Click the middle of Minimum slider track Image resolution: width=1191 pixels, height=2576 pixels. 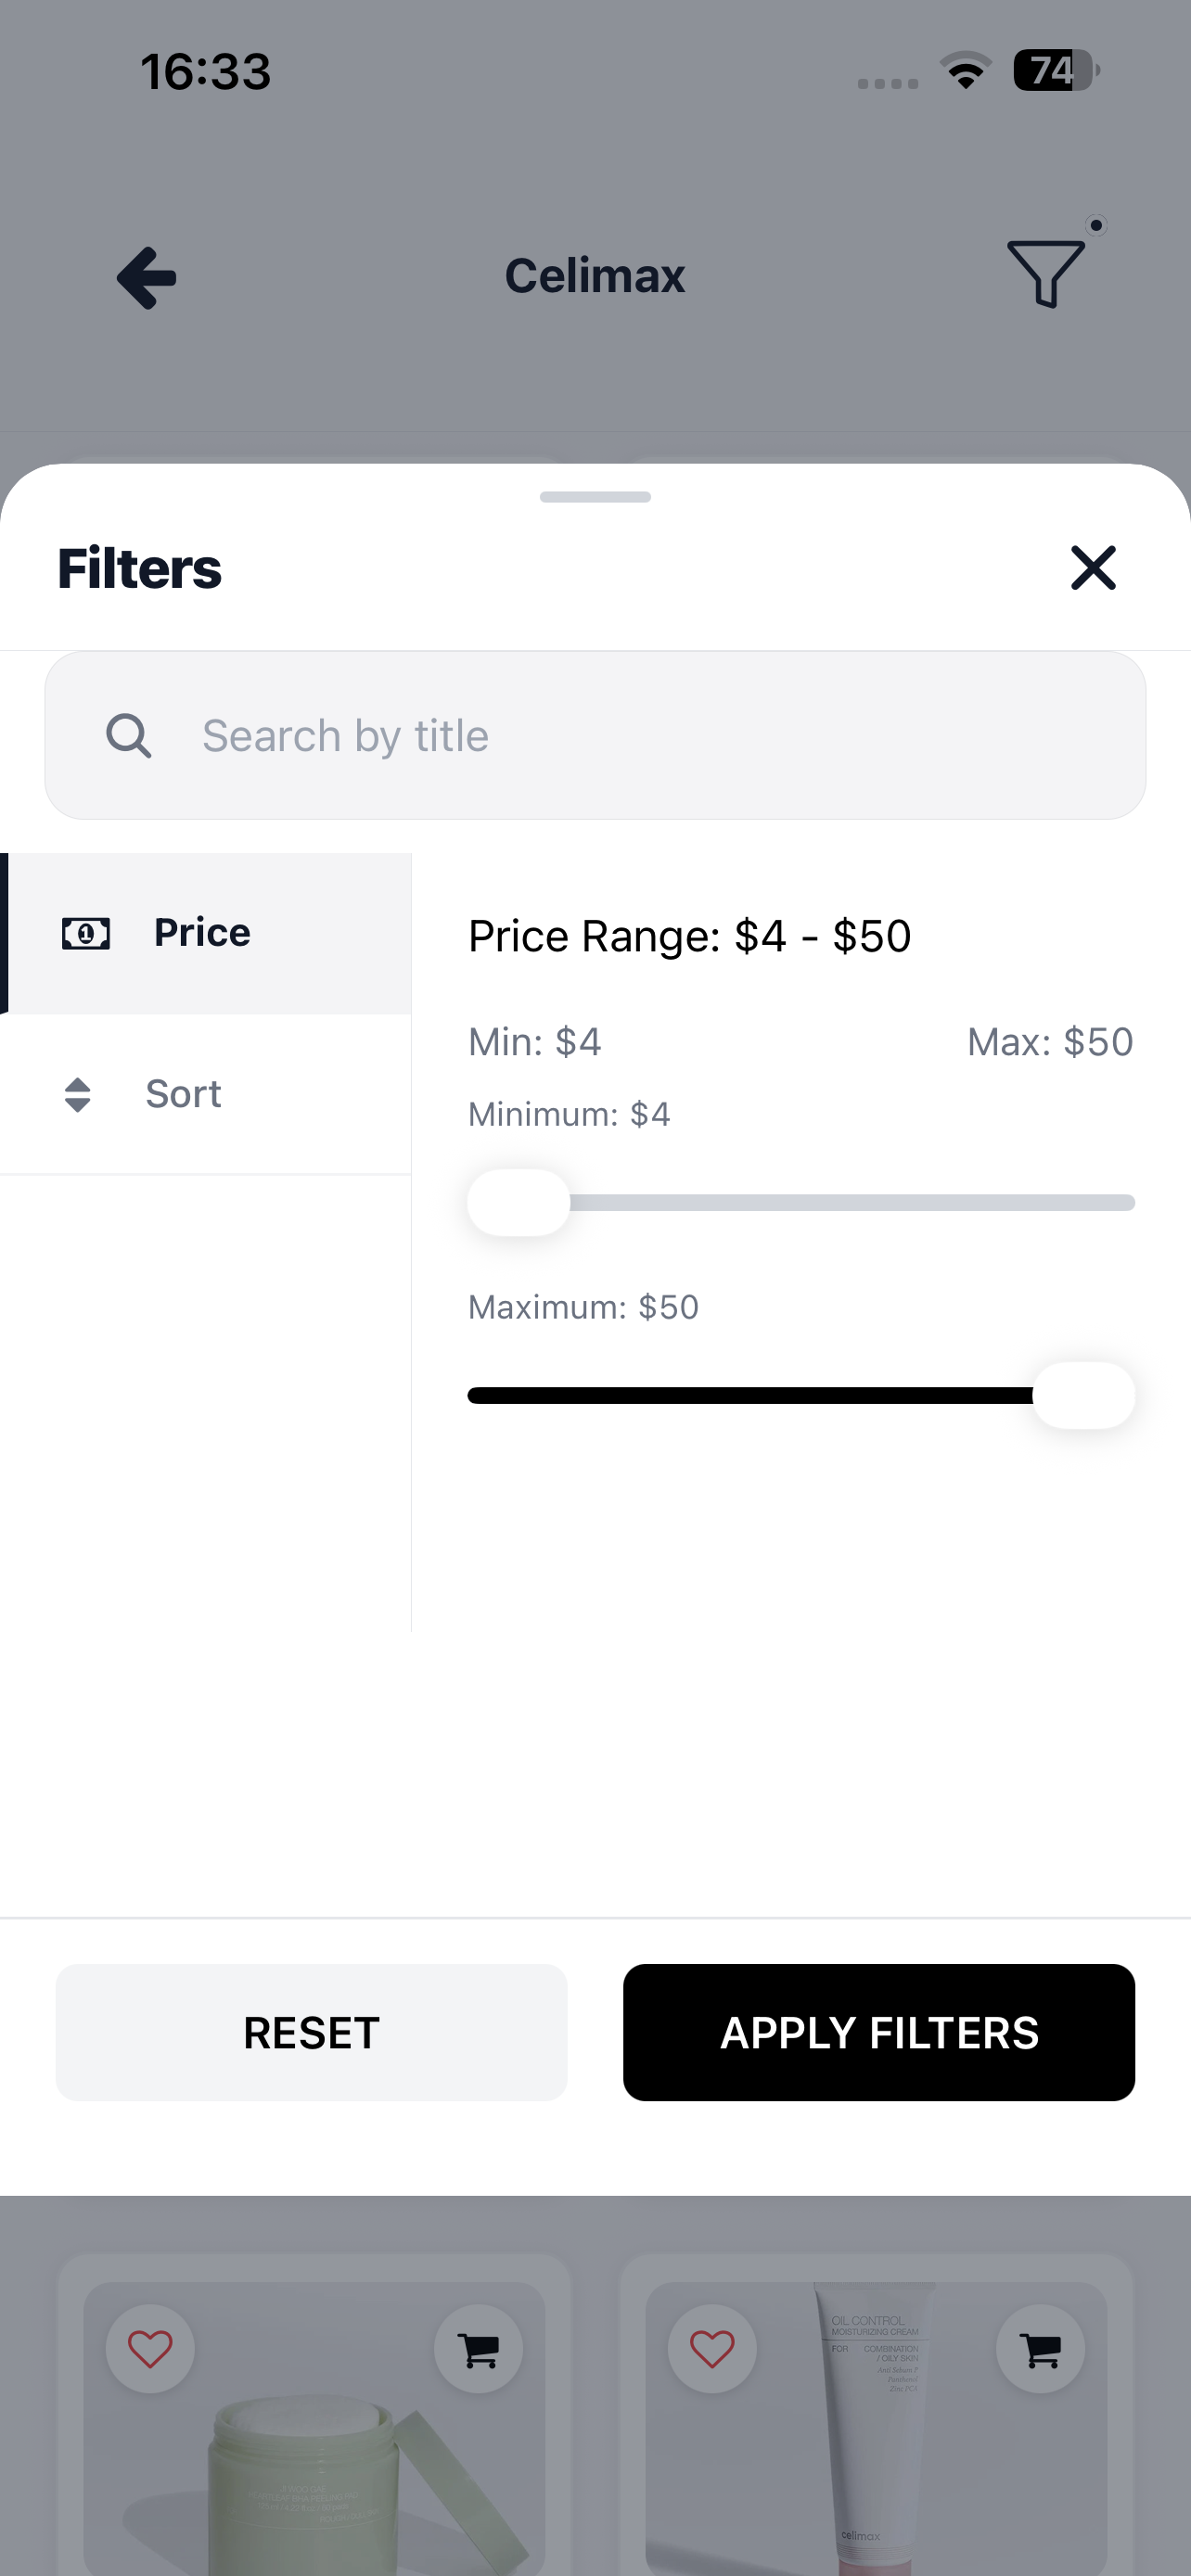[x=801, y=1202]
